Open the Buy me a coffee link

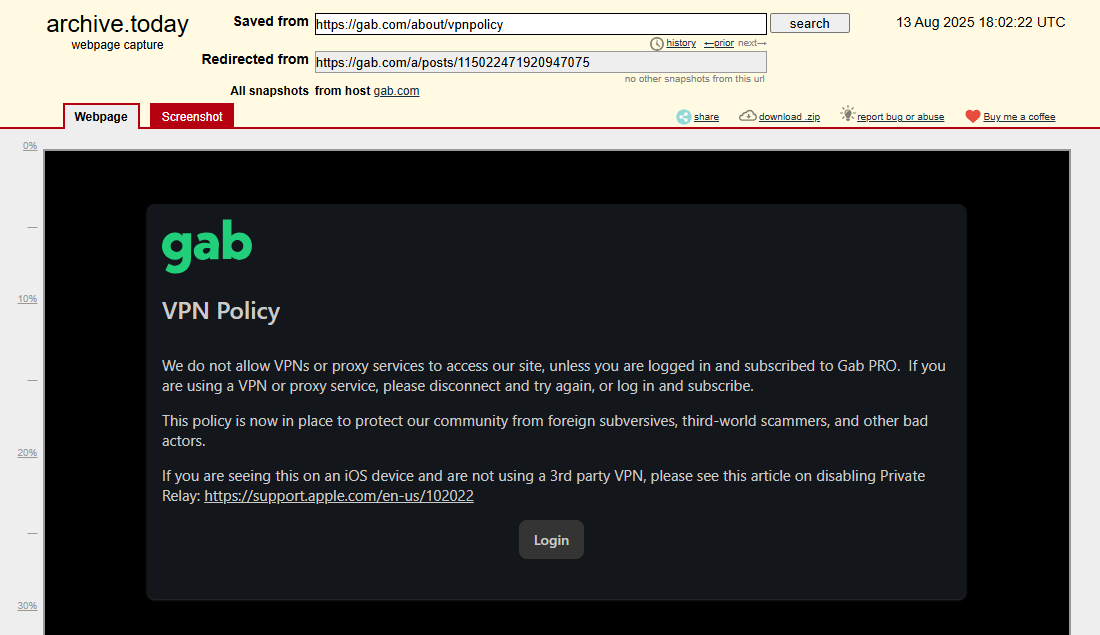(1019, 117)
